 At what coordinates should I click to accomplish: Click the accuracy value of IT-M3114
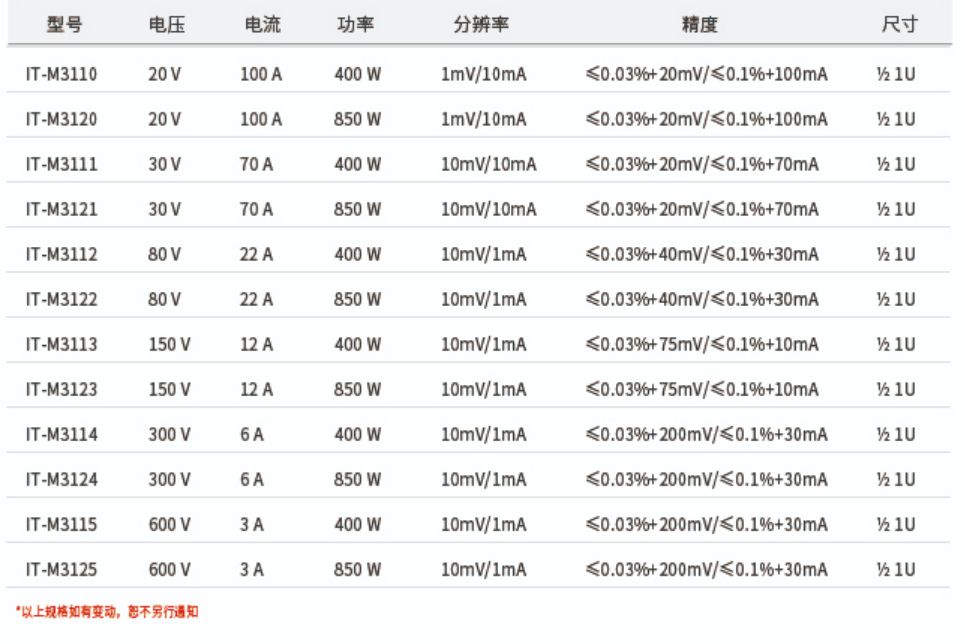(x=707, y=435)
